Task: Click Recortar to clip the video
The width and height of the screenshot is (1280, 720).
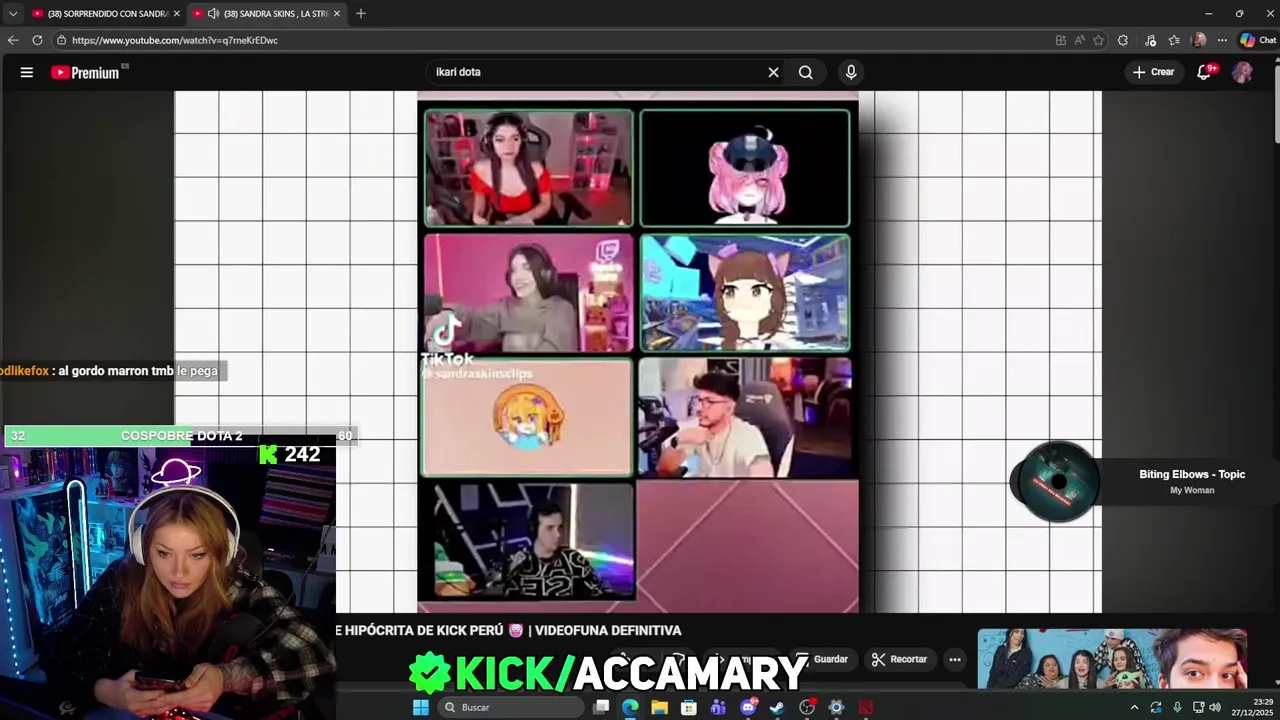Action: click(899, 659)
